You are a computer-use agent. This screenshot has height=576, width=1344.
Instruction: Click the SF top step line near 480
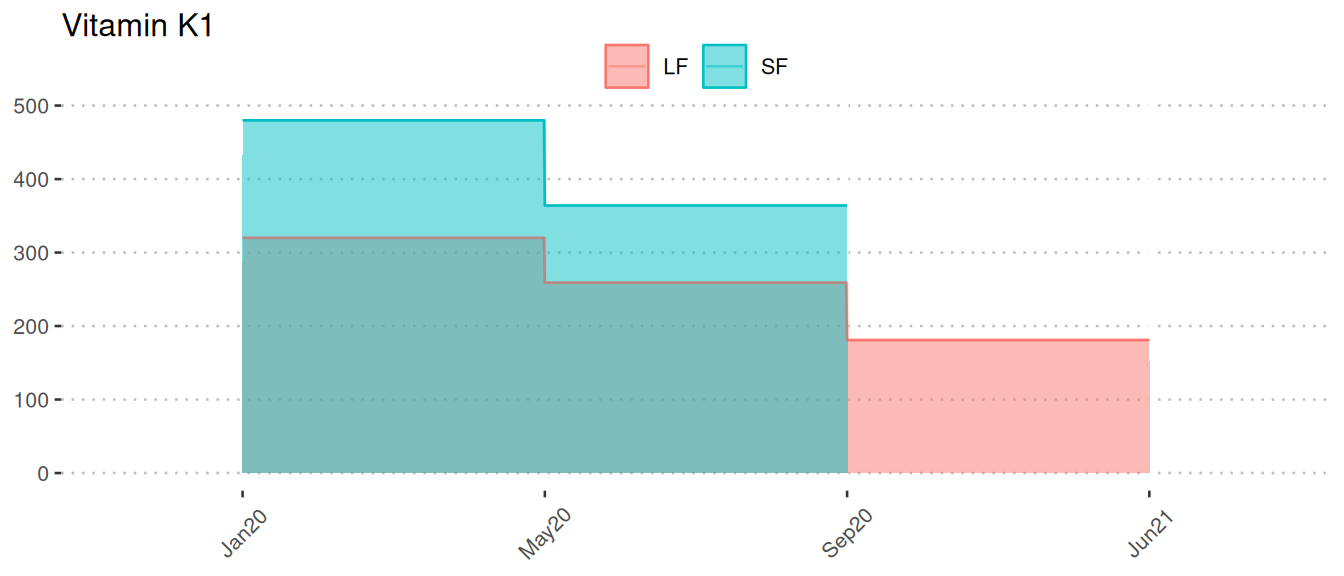pos(393,121)
